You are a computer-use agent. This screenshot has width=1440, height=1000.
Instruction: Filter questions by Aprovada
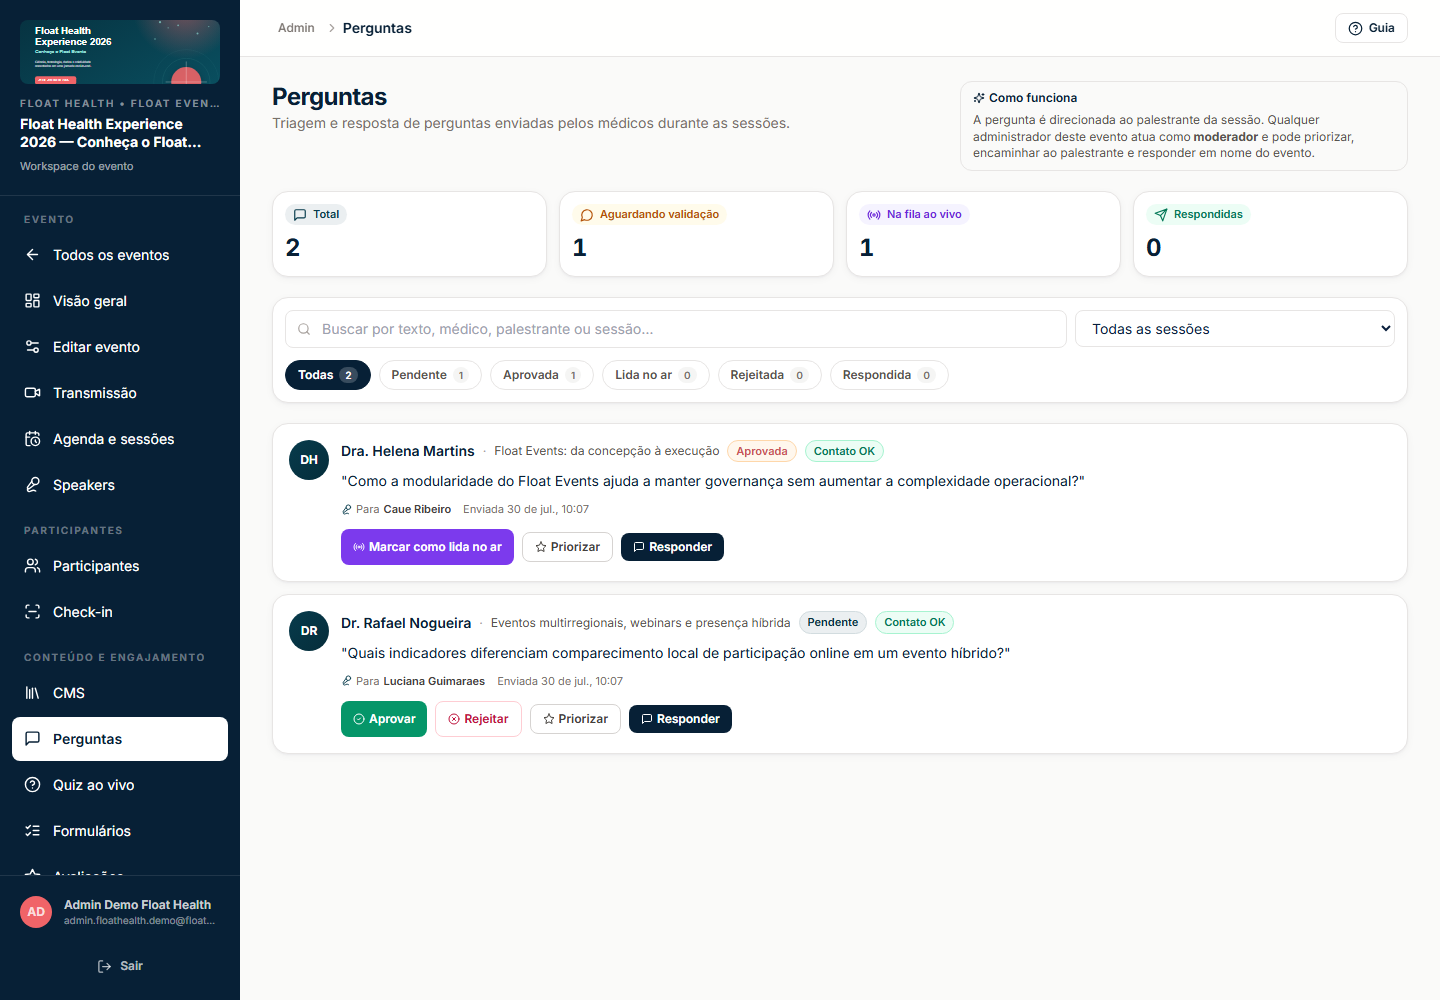pyautogui.click(x=542, y=375)
